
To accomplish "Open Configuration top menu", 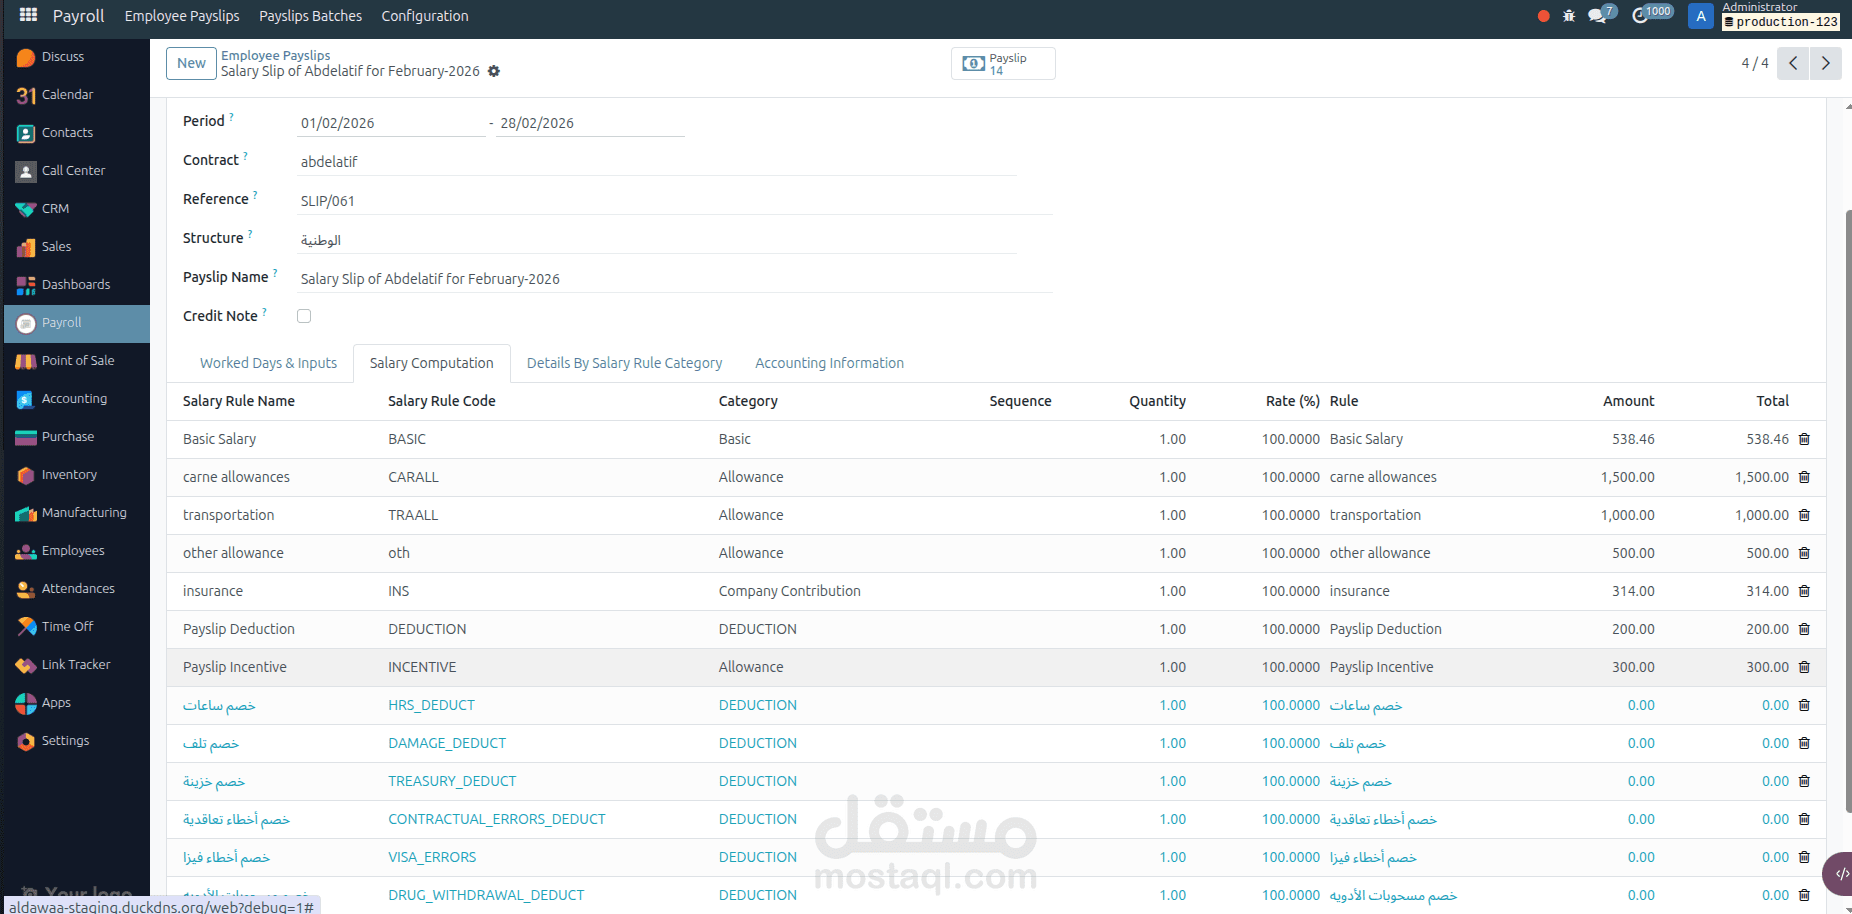I will click(424, 16).
